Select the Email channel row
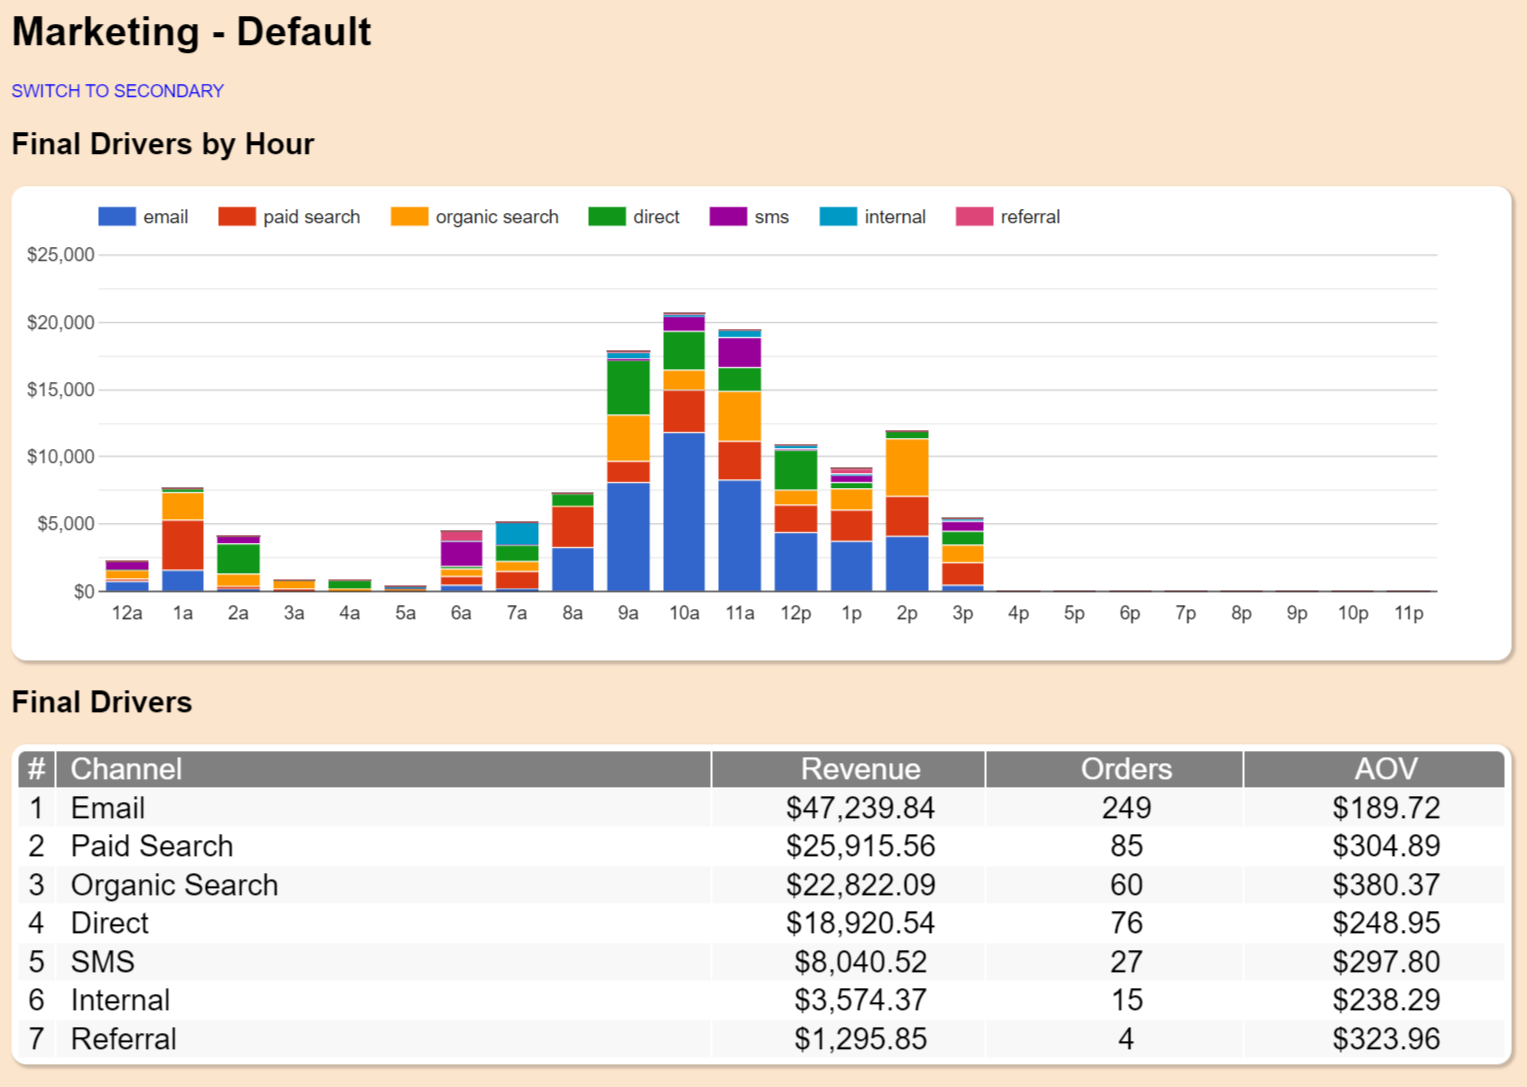Viewport: 1527px width, 1087px height. (761, 808)
